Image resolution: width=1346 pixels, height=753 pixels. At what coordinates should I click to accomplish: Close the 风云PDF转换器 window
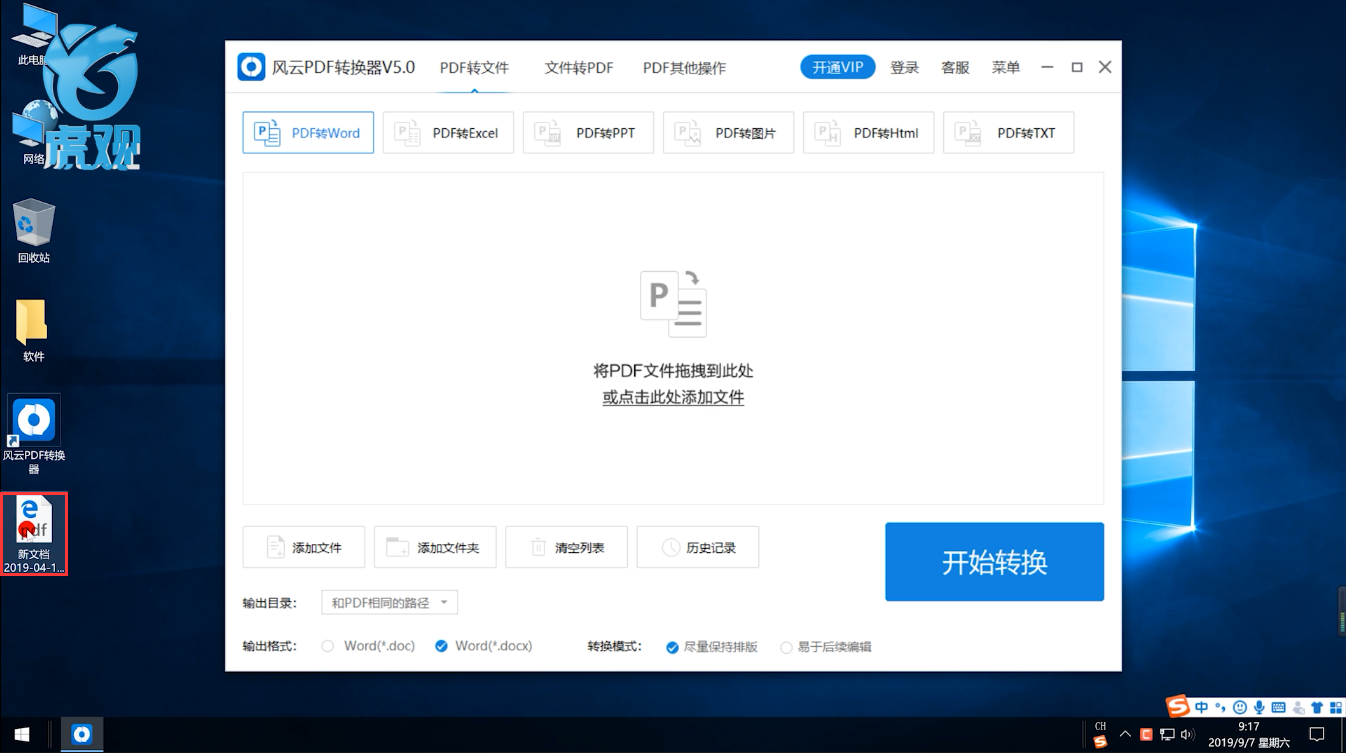(1105, 67)
